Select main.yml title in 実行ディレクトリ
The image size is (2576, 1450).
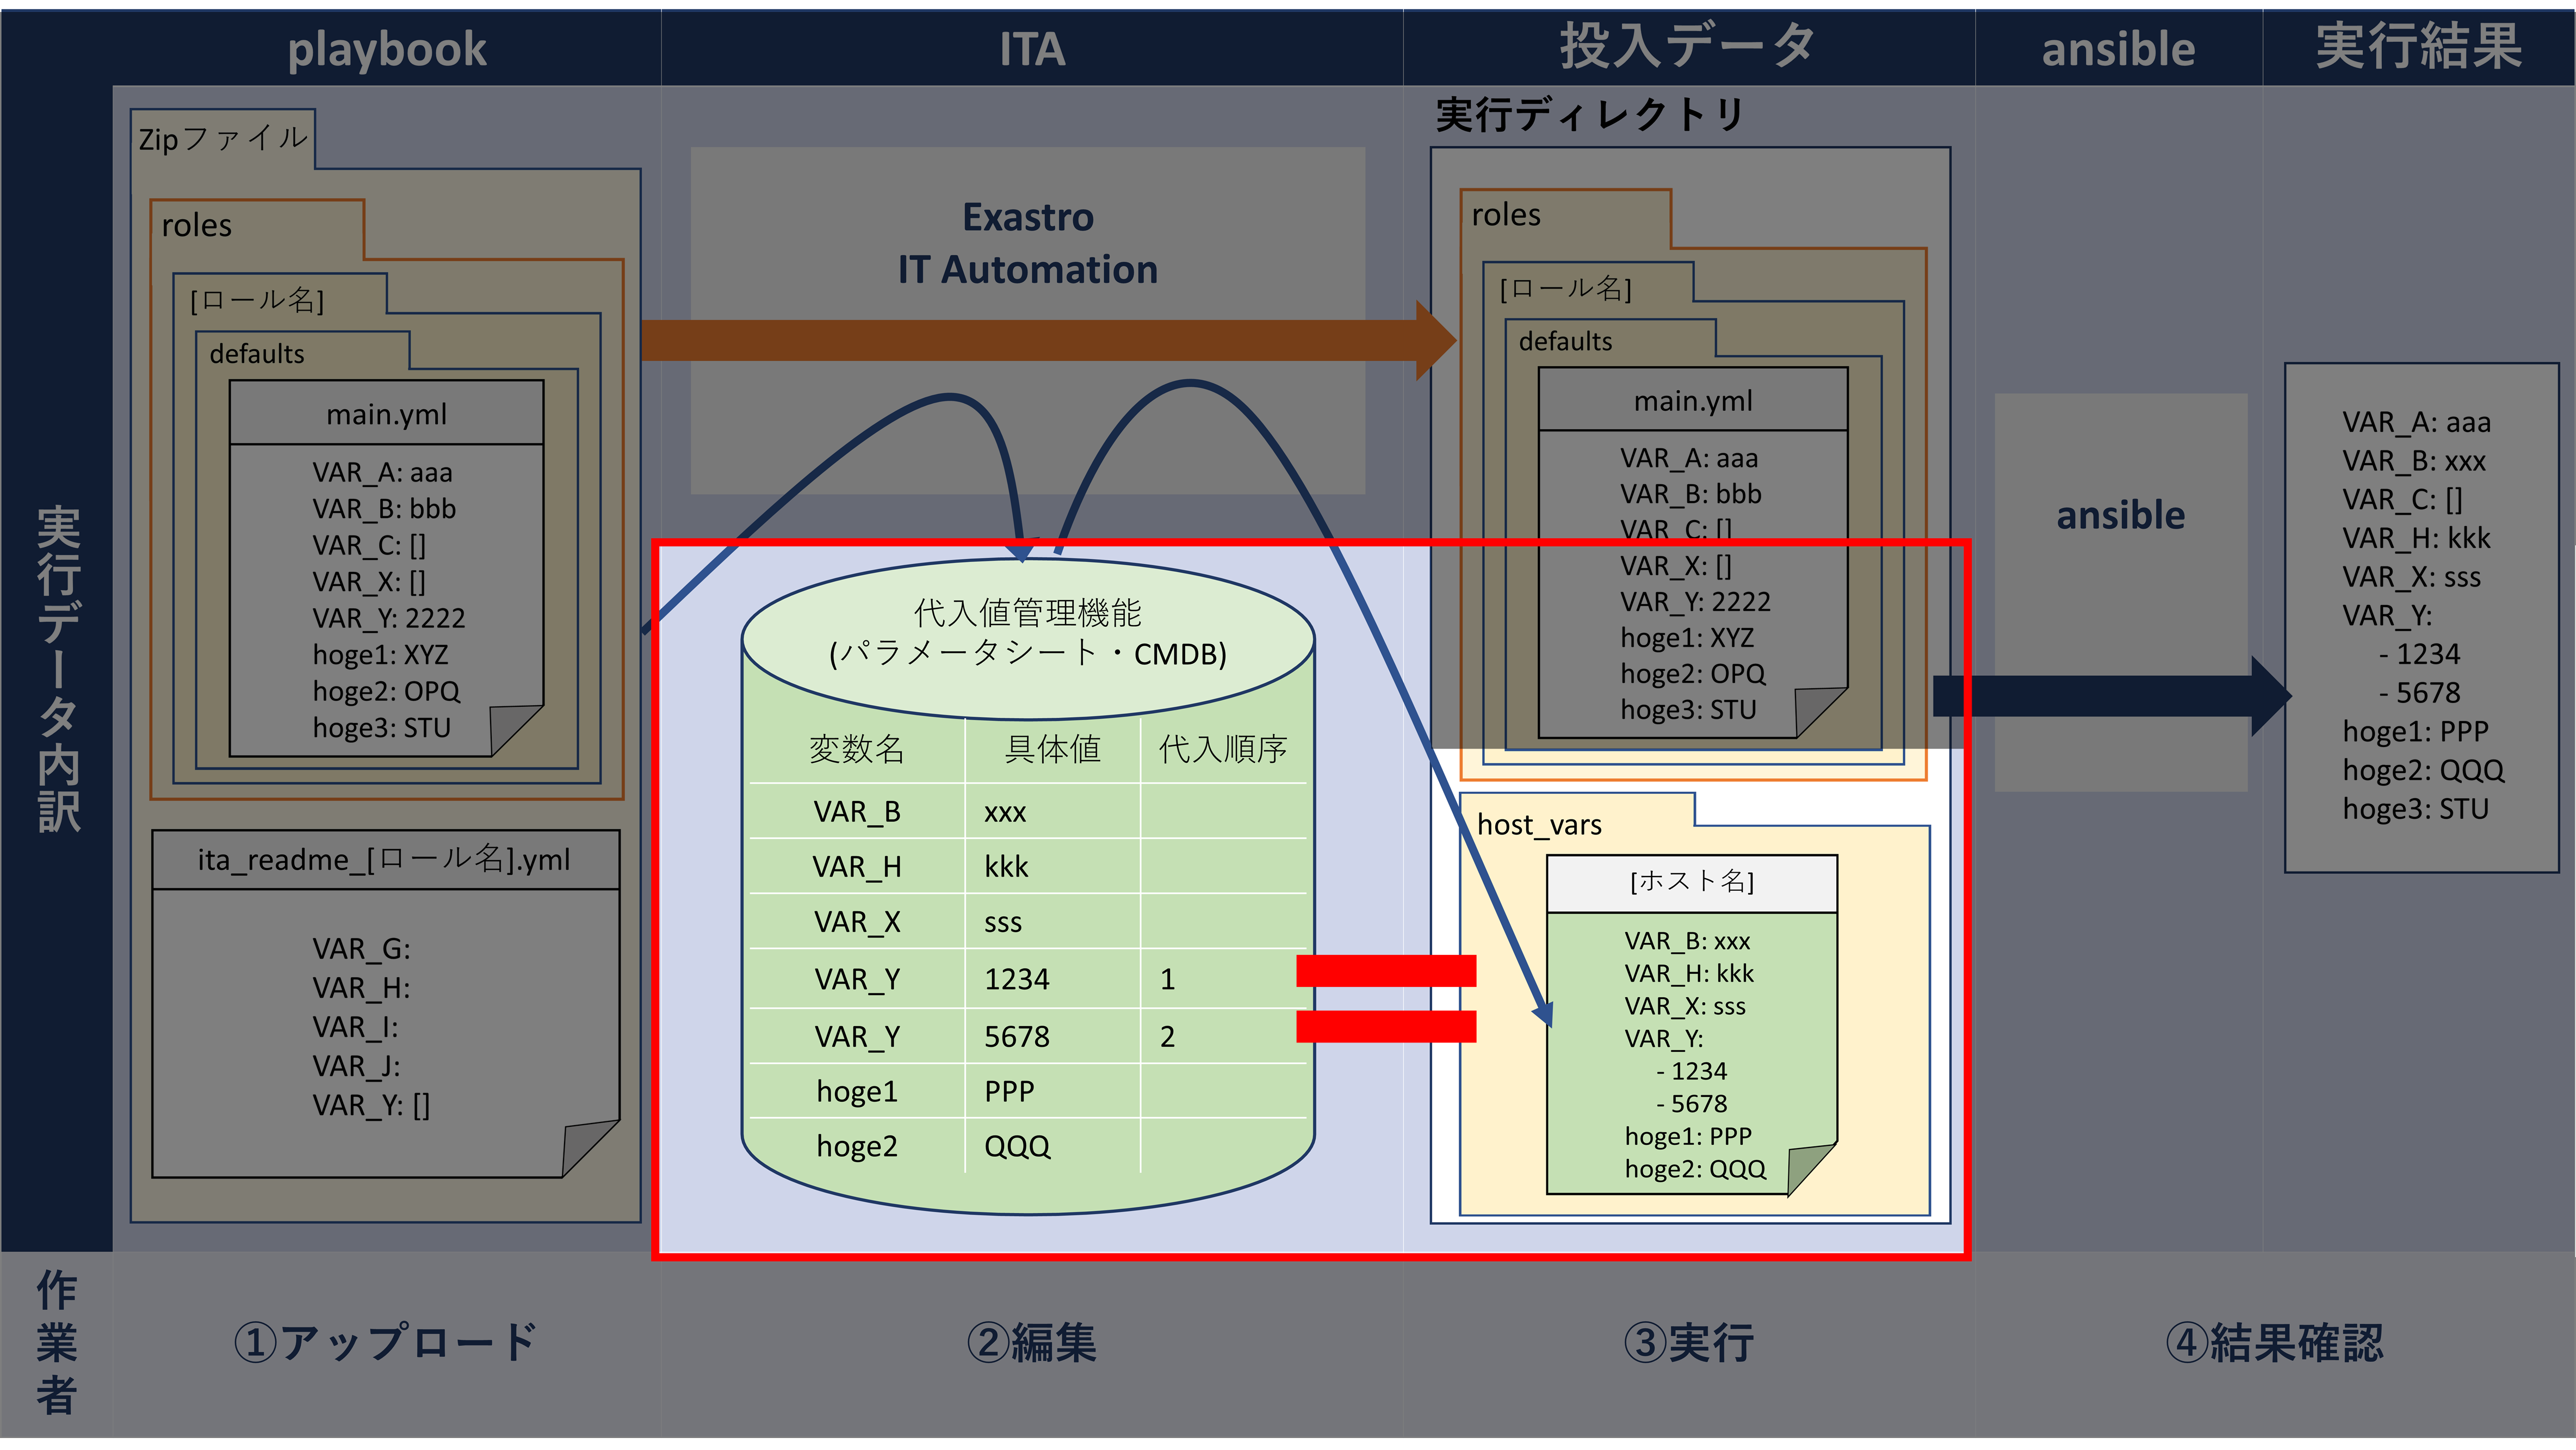click(1693, 400)
